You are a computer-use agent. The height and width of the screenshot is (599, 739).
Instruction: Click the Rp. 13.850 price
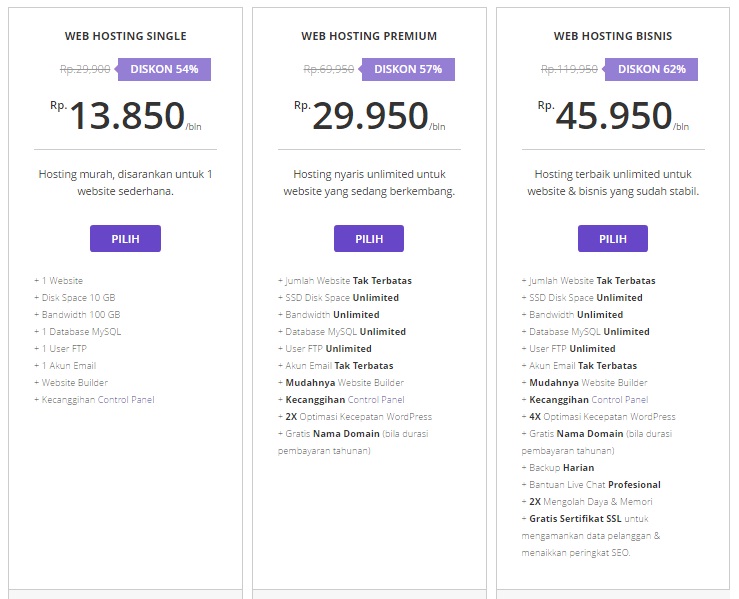click(127, 116)
